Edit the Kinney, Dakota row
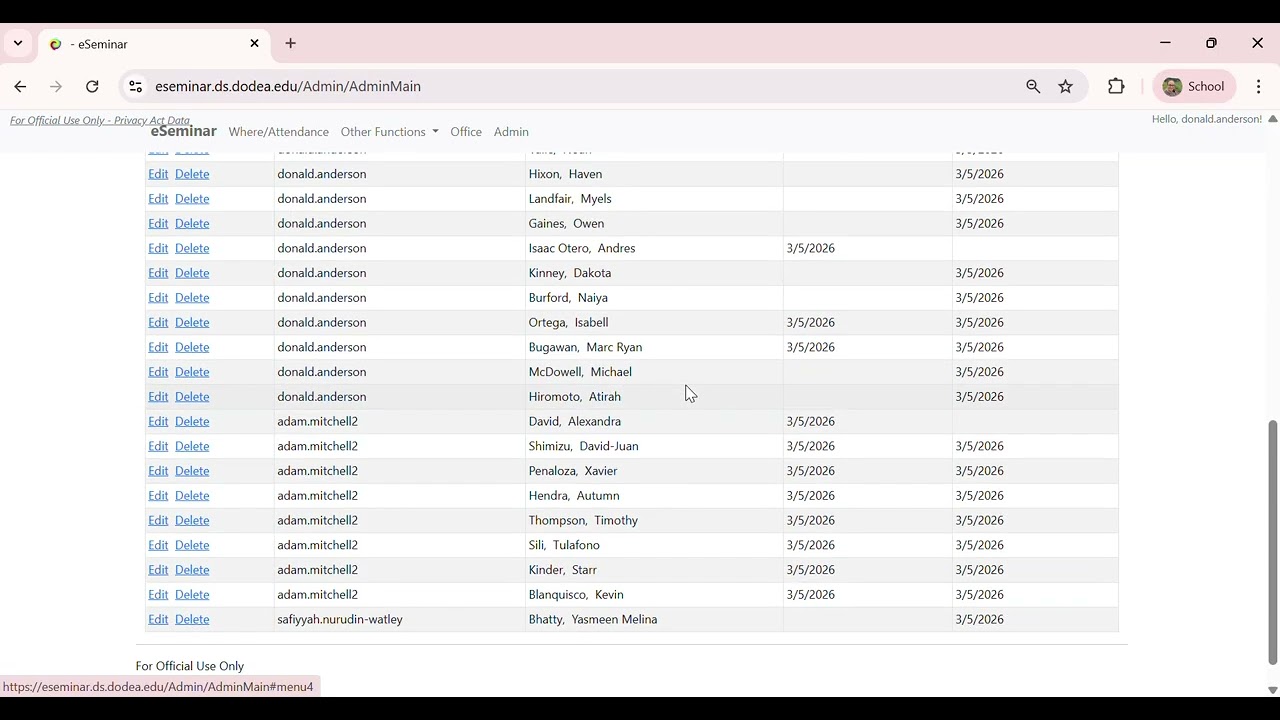The width and height of the screenshot is (1280, 720). 158,273
